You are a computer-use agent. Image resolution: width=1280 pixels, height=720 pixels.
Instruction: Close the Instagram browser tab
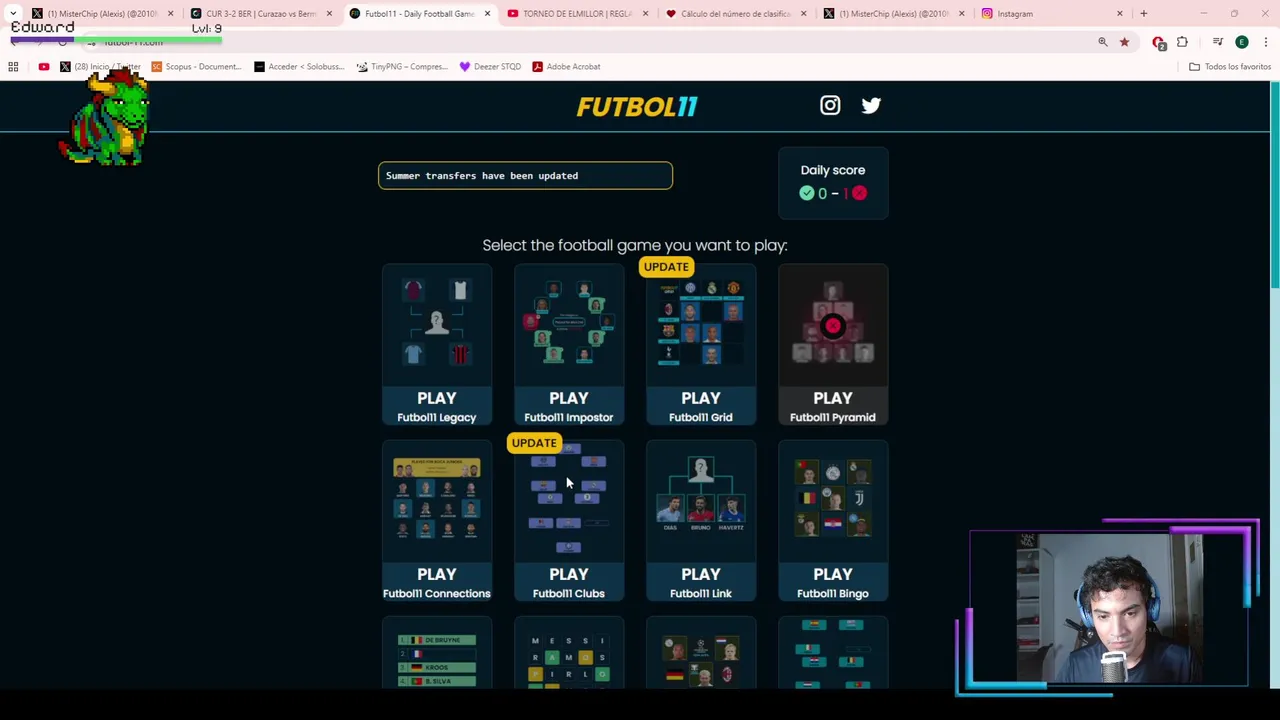click(x=1119, y=14)
